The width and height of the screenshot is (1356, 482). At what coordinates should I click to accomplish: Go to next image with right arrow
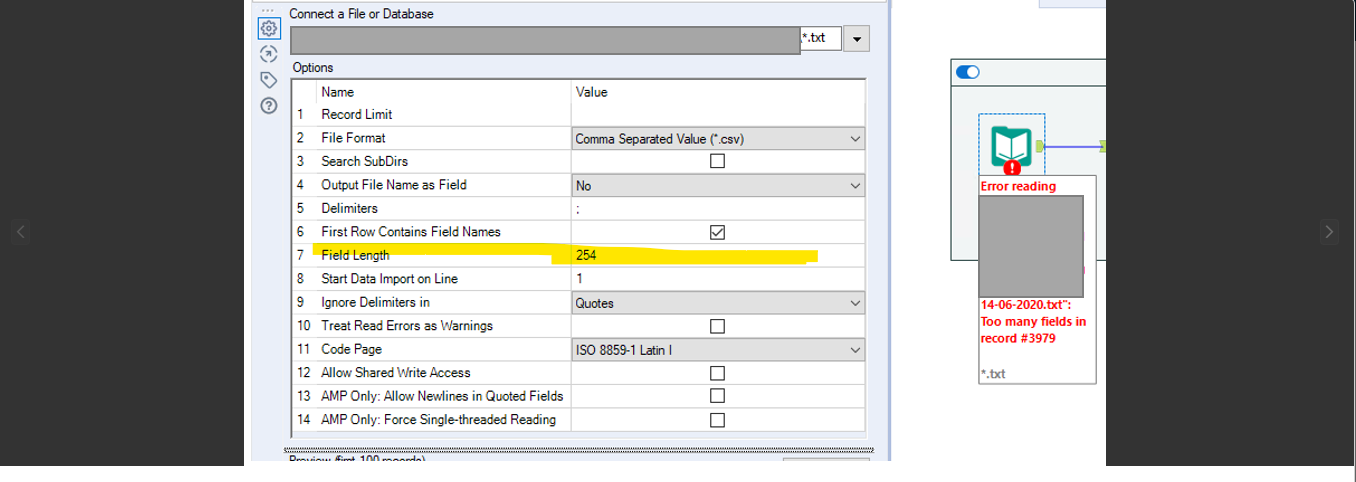[x=1329, y=232]
